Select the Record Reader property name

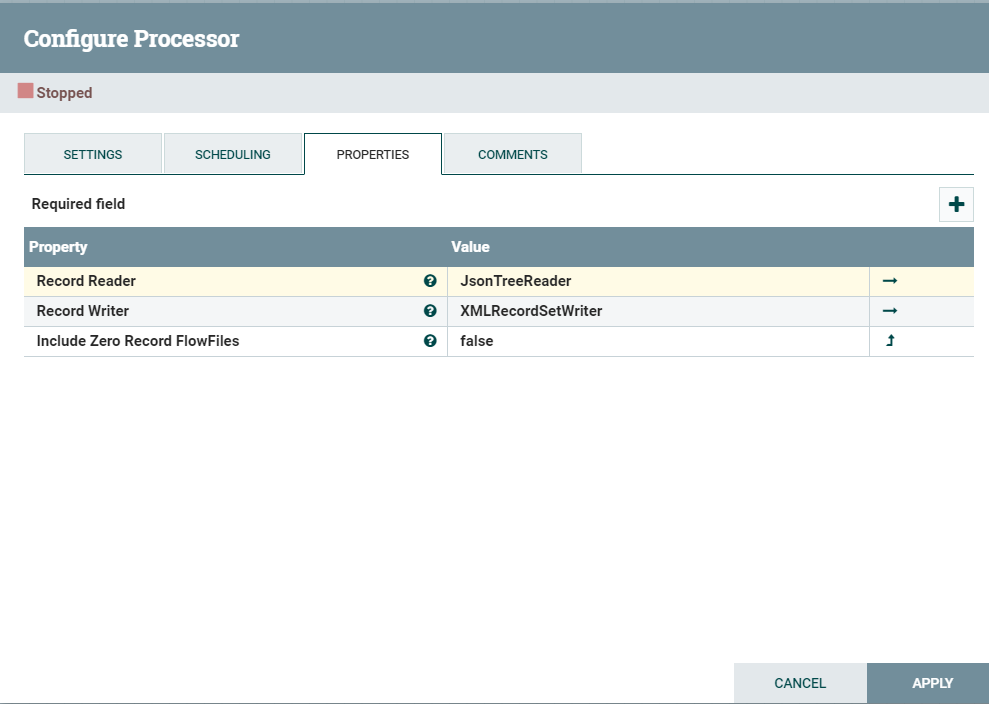pos(84,281)
